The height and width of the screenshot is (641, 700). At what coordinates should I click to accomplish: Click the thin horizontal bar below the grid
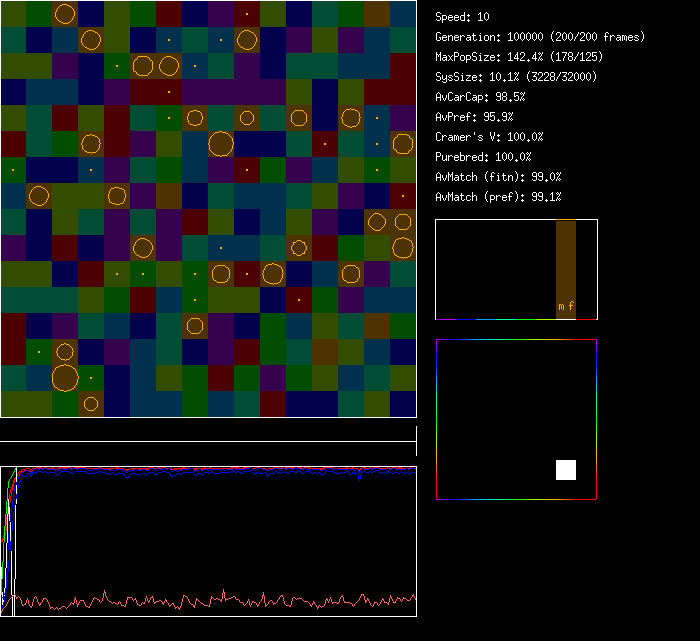point(208,441)
